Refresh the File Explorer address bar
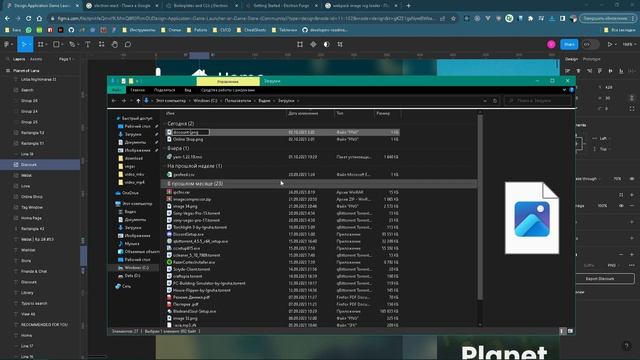The width and height of the screenshot is (640, 360). click(x=495, y=100)
